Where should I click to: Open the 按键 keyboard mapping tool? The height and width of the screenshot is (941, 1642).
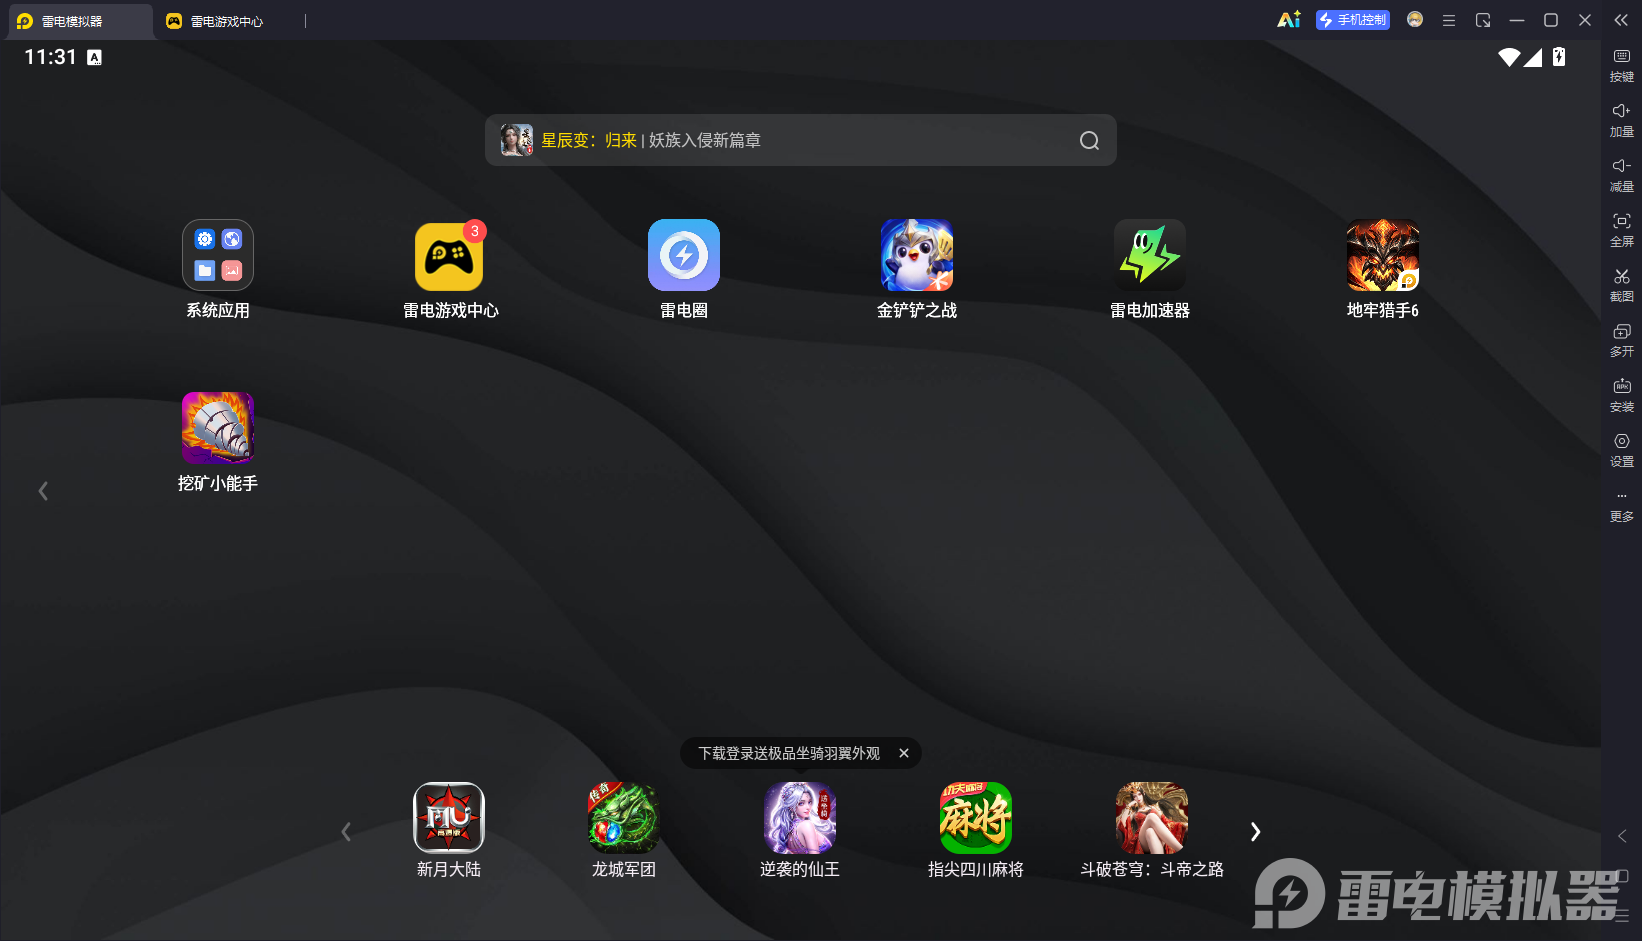click(x=1622, y=65)
